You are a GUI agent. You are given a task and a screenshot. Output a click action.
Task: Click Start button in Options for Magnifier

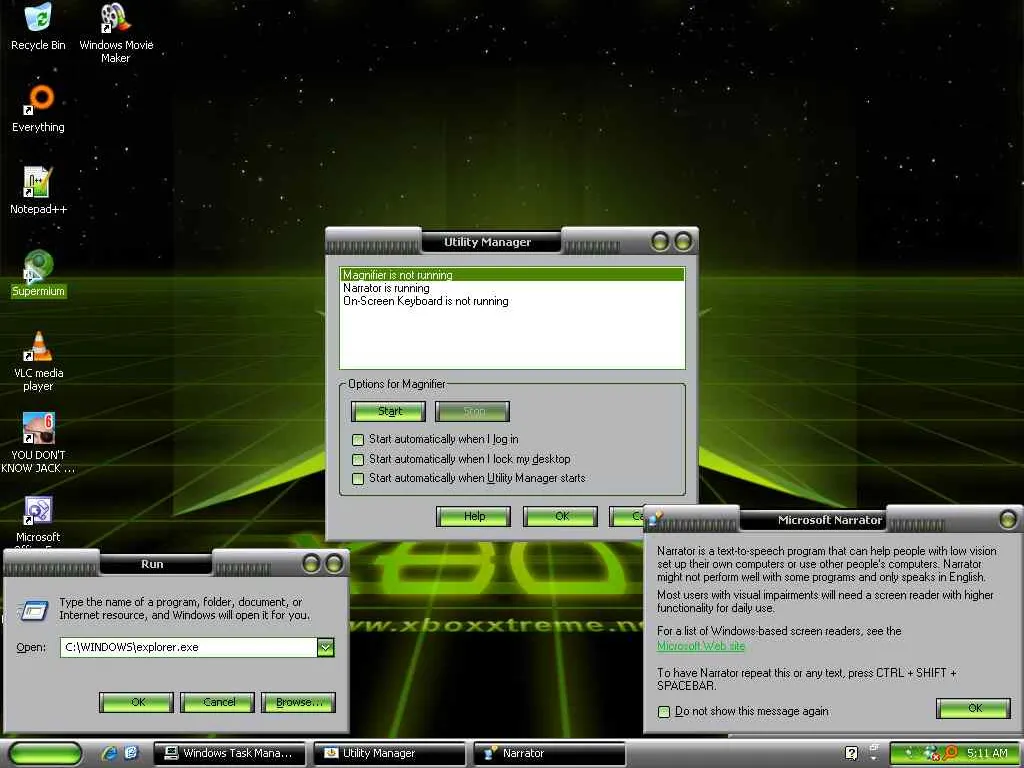(x=389, y=411)
